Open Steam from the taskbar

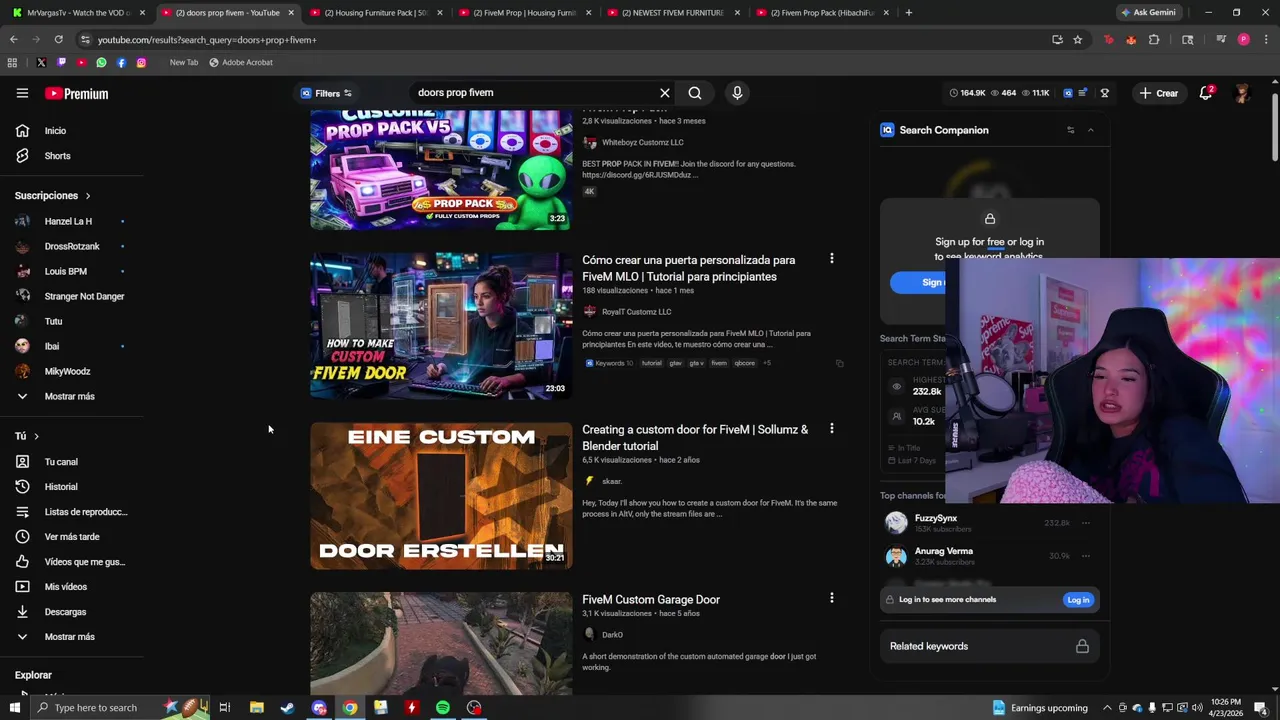tap(287, 707)
